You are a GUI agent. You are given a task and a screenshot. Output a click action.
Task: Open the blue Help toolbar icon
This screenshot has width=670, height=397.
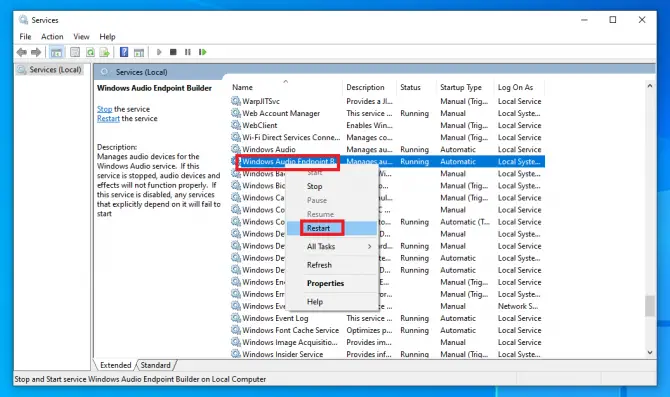(124, 52)
